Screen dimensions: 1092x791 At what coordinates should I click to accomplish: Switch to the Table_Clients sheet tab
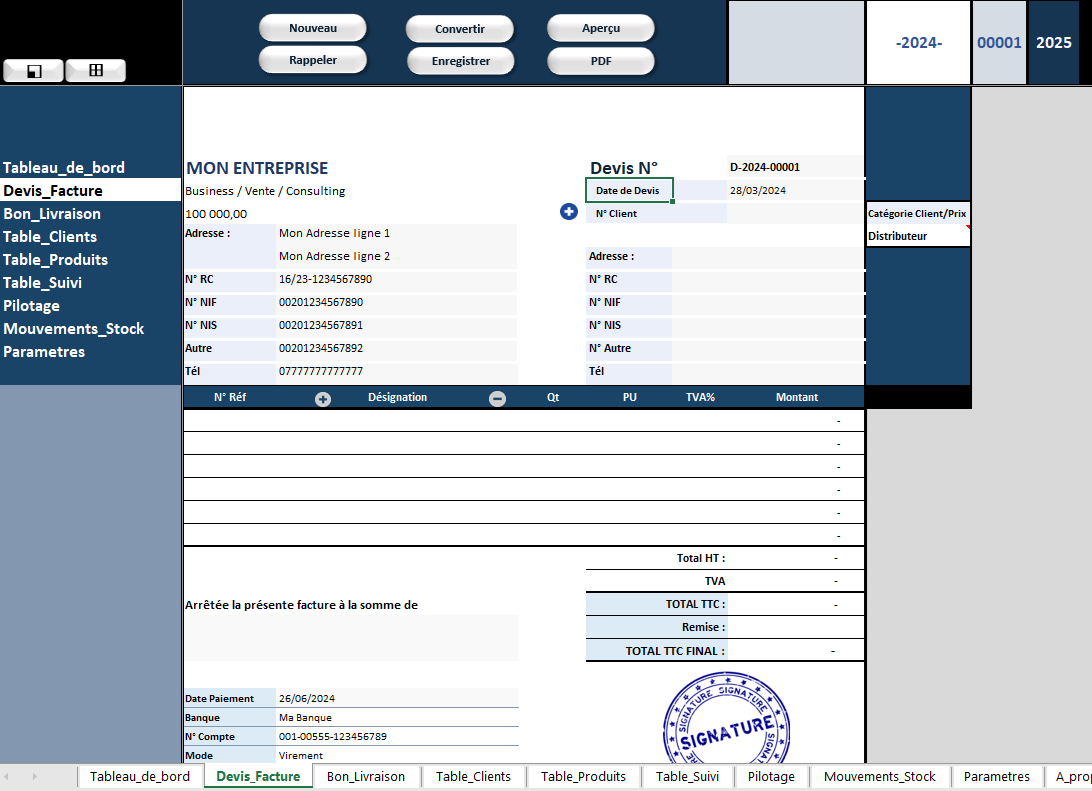point(474,776)
